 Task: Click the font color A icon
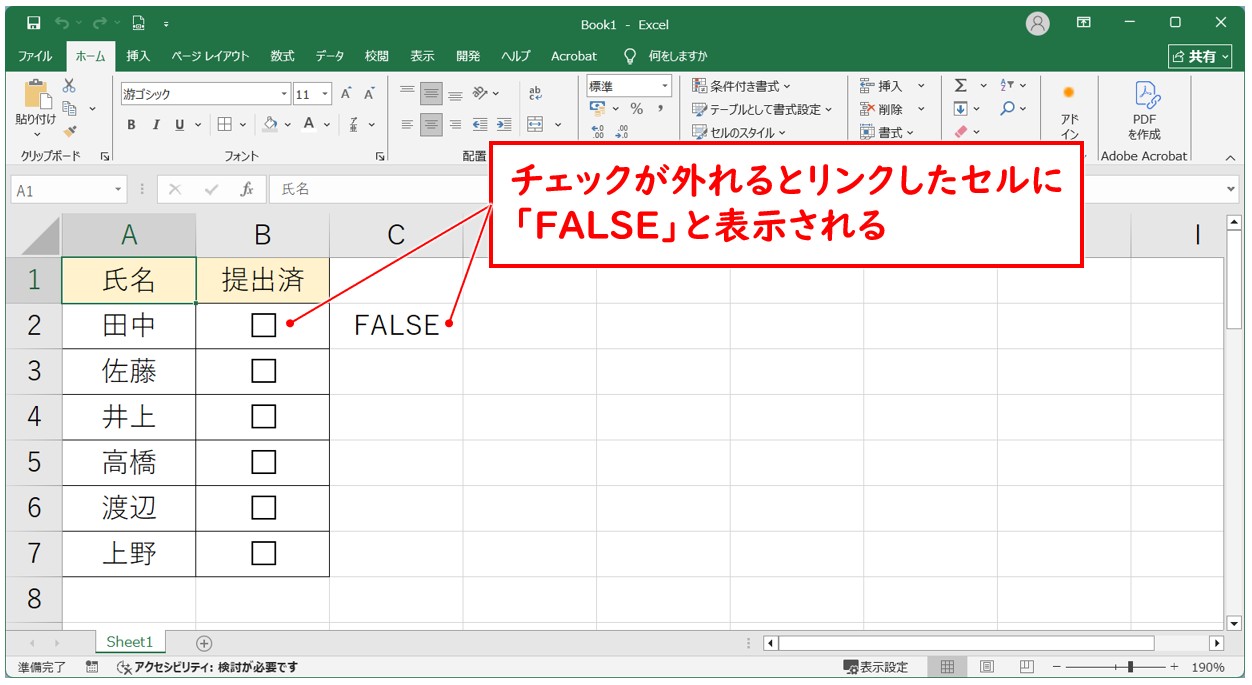[x=310, y=125]
